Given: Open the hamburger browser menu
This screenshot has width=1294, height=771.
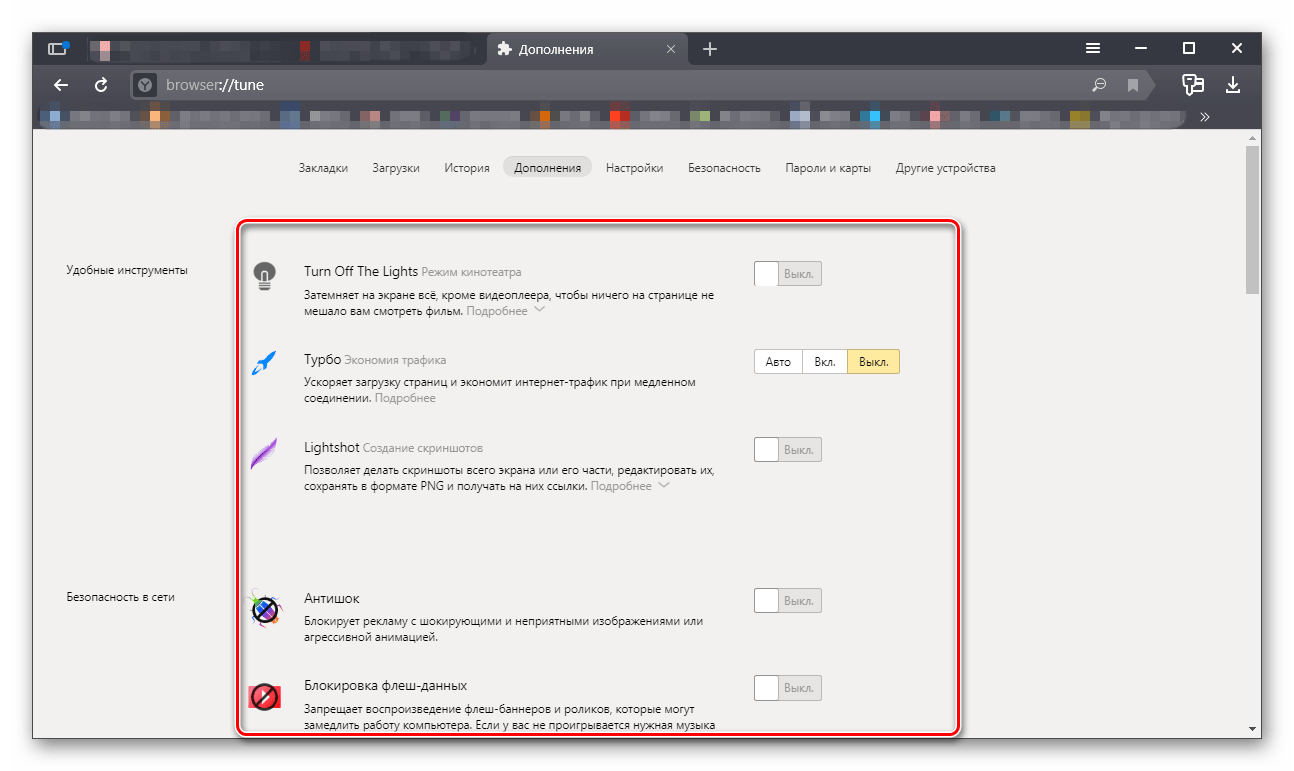Looking at the screenshot, I should [1094, 48].
